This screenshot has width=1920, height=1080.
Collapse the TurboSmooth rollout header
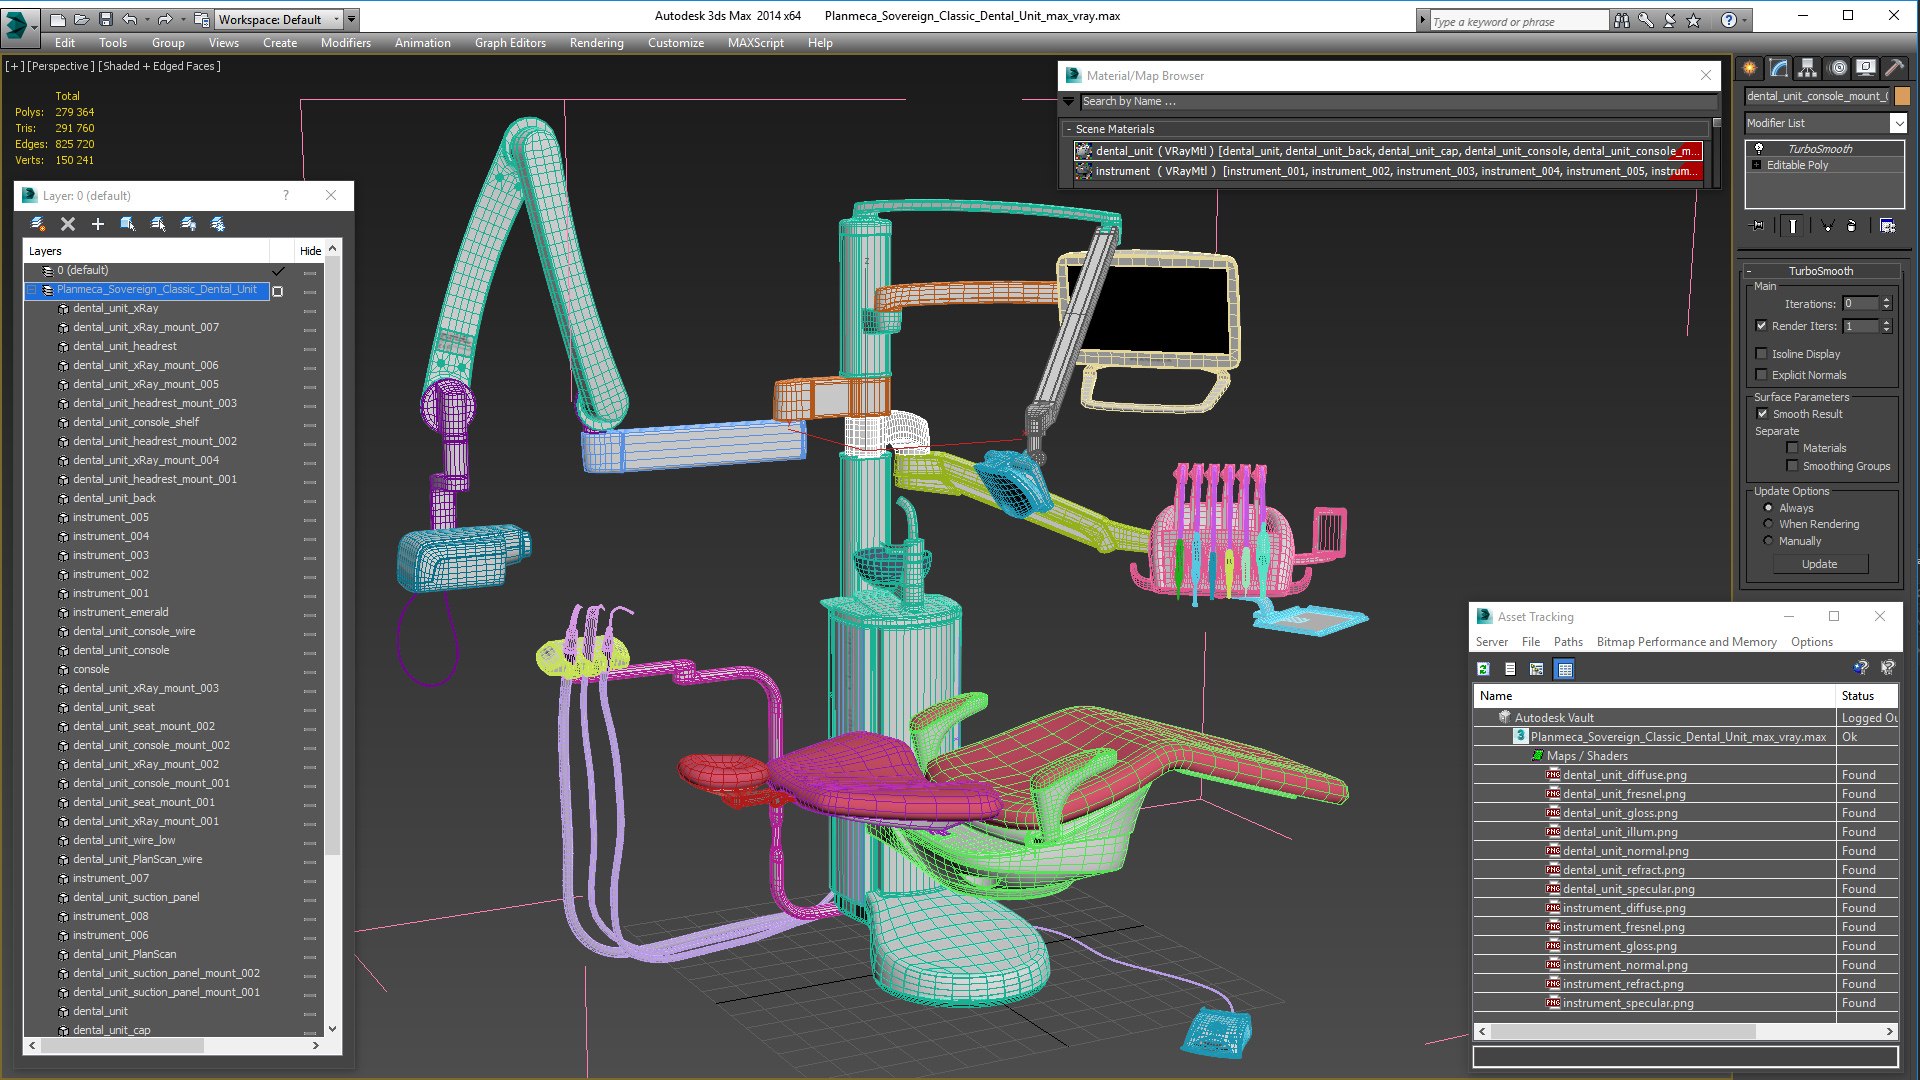click(1821, 271)
